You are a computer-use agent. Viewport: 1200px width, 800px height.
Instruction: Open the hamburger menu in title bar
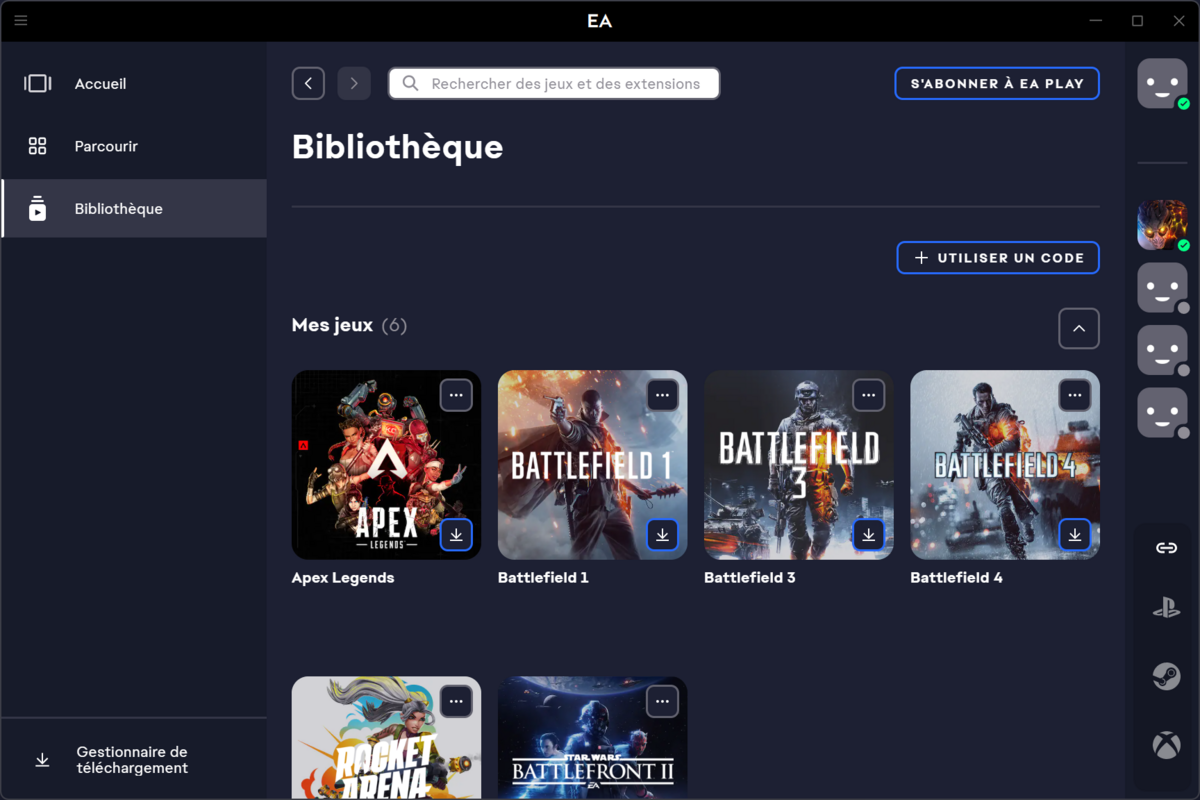click(x=20, y=20)
